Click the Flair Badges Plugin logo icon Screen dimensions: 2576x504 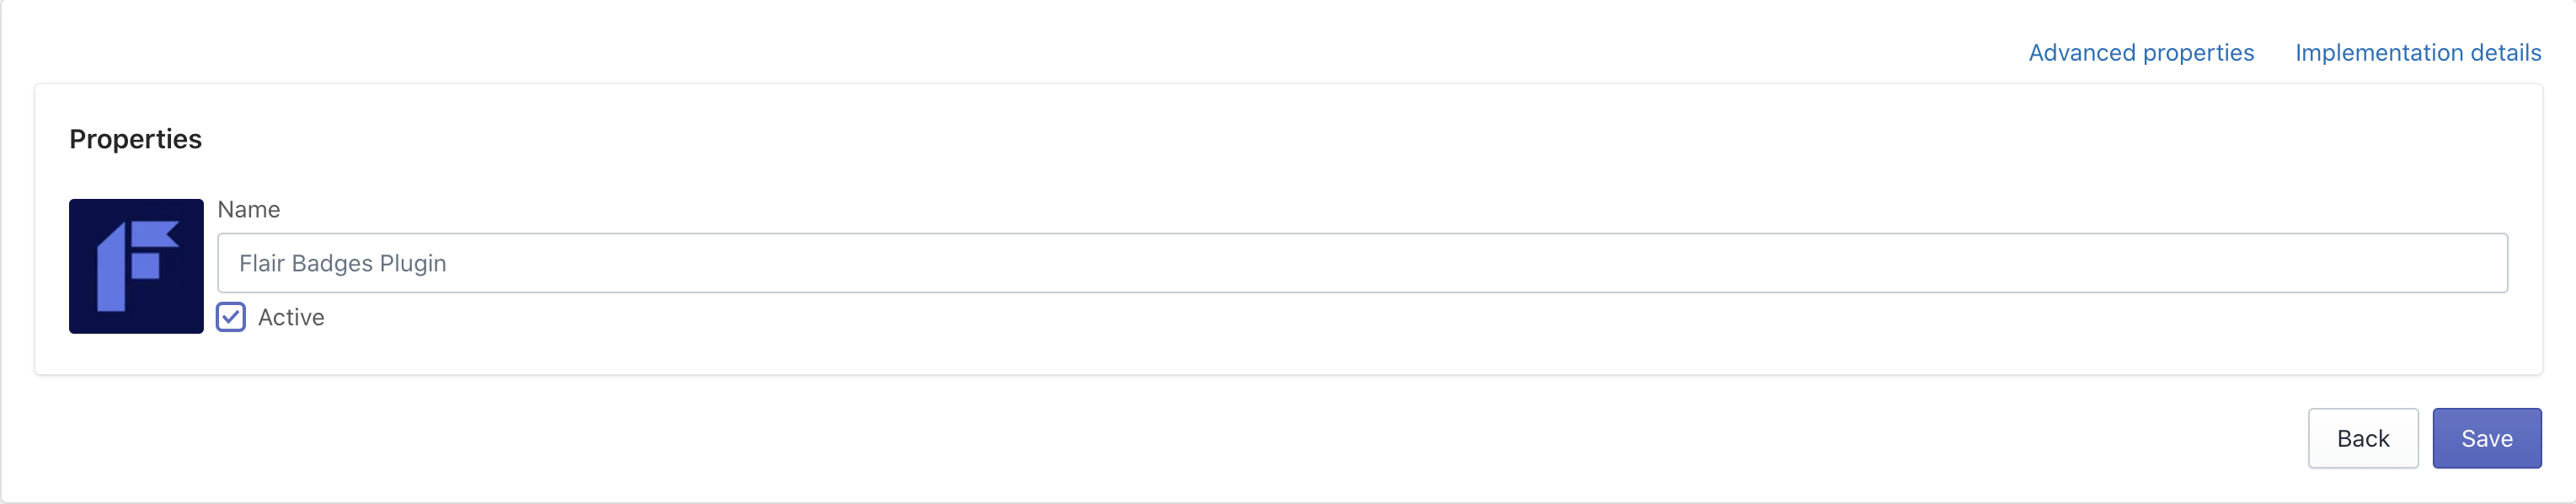pyautogui.click(x=136, y=266)
